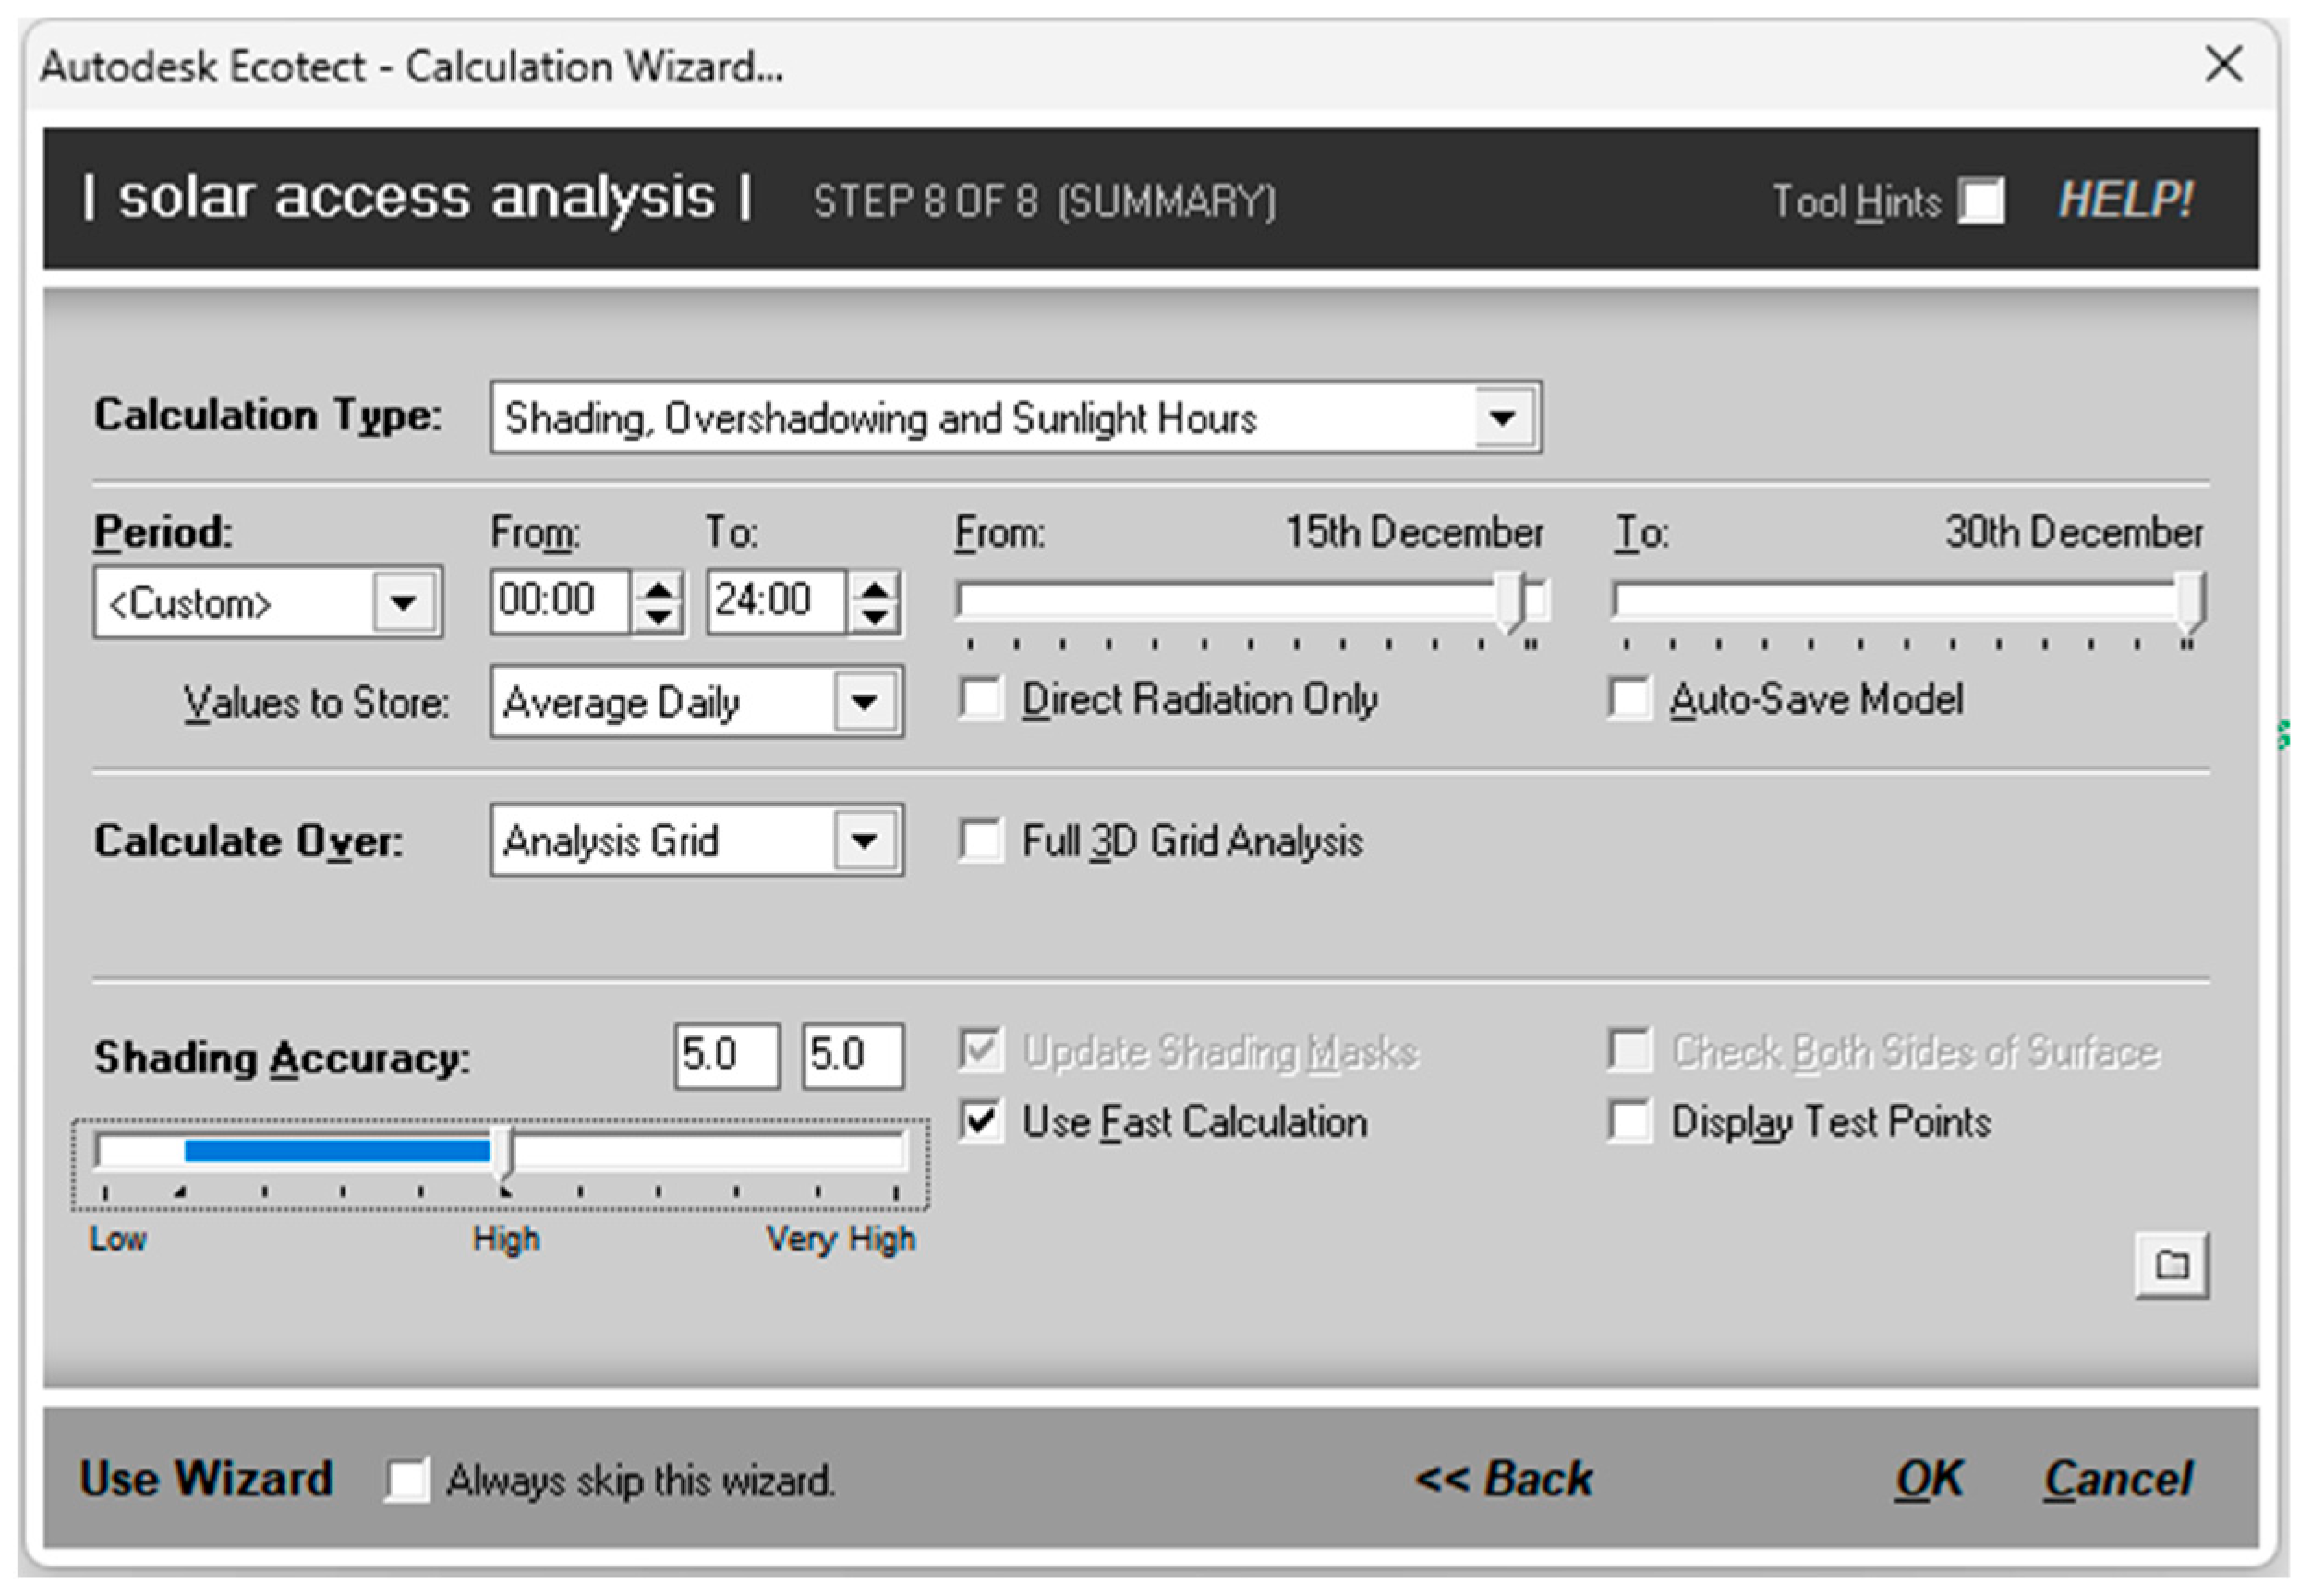Click the HELP! link
Screen dimensions: 2300x1596
2125,200
